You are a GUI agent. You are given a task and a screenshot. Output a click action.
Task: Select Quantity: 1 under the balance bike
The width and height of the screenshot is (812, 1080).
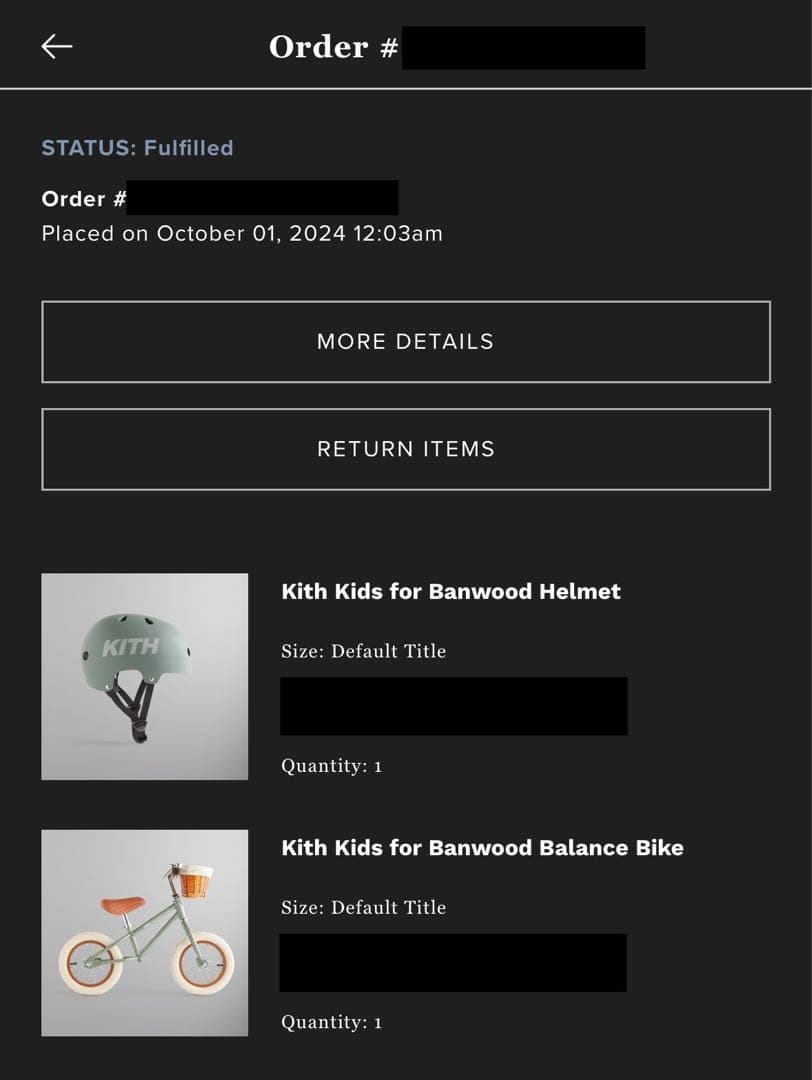pos(330,1022)
